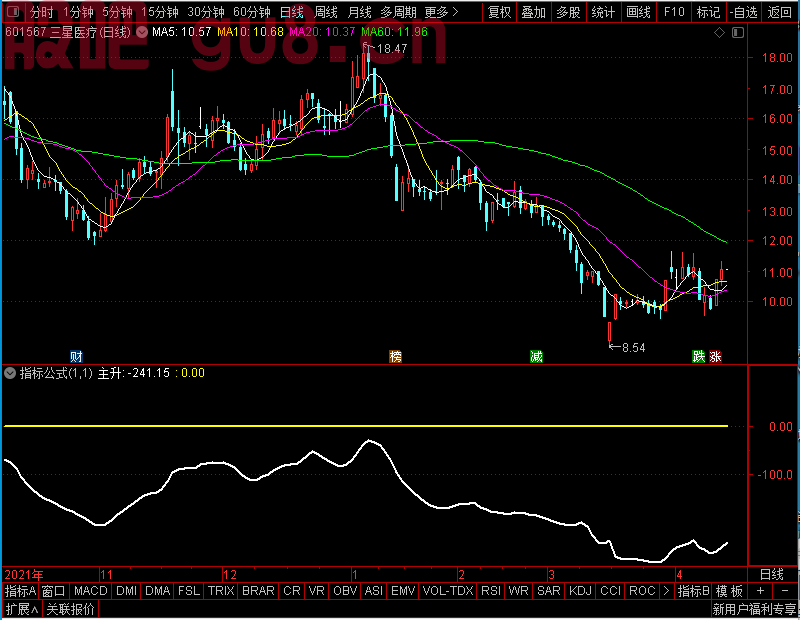Switch indicator to MACD
Viewport: 800px width, 620px height.
pyautogui.click(x=91, y=591)
